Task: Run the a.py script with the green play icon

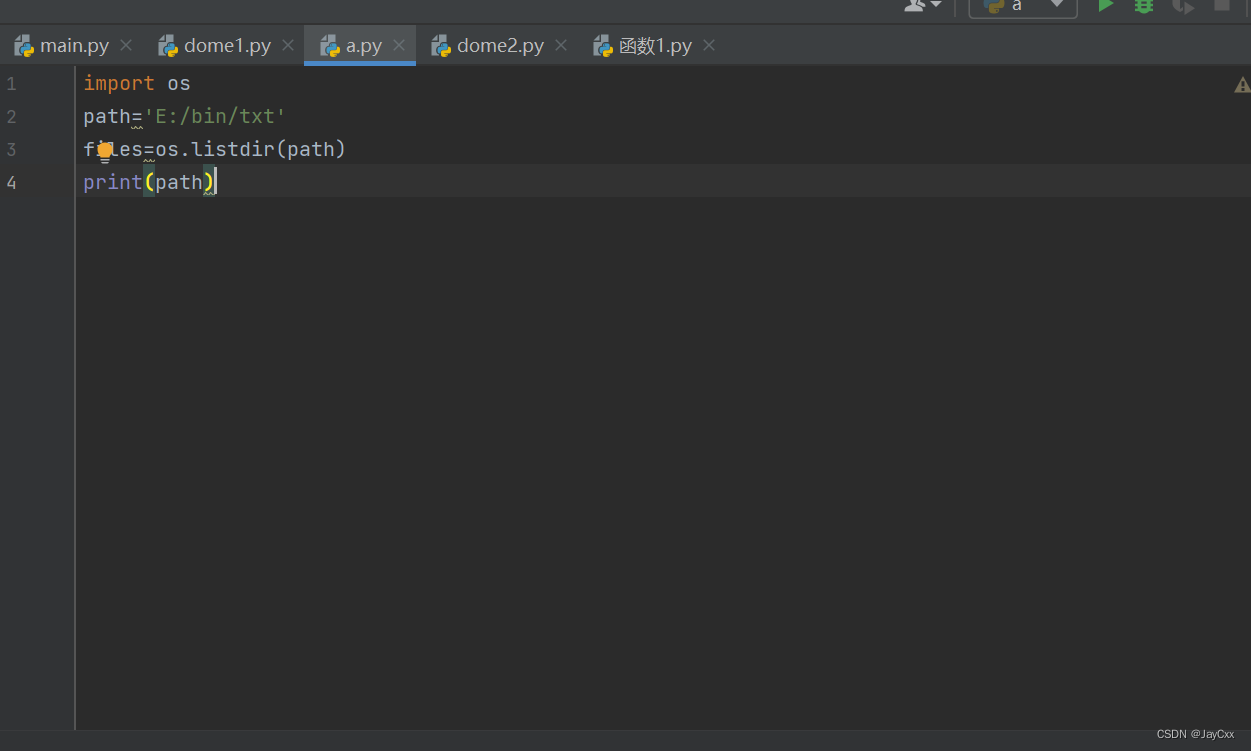Action: pyautogui.click(x=1104, y=6)
